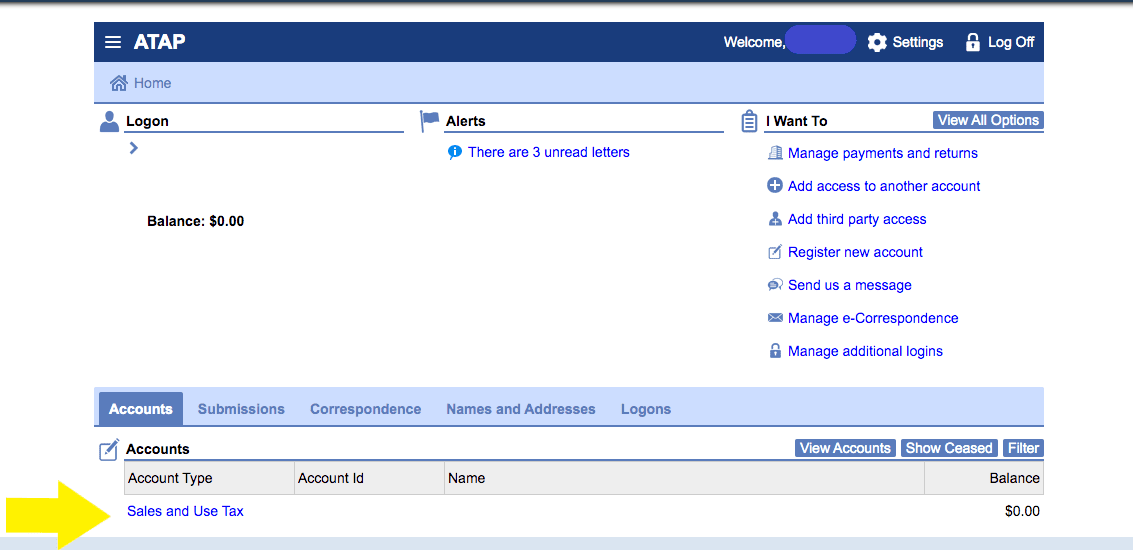Viewport: 1133px width, 550px height.
Task: Open Add third party access link
Action: coord(857,219)
